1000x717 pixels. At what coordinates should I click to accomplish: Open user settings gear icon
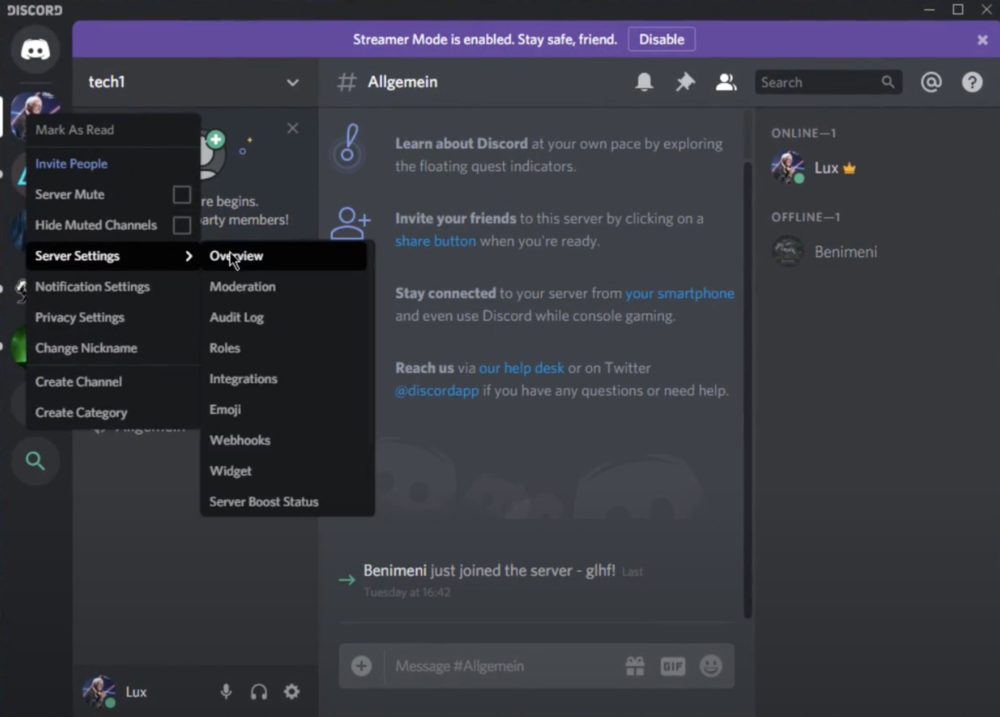pyautogui.click(x=291, y=692)
